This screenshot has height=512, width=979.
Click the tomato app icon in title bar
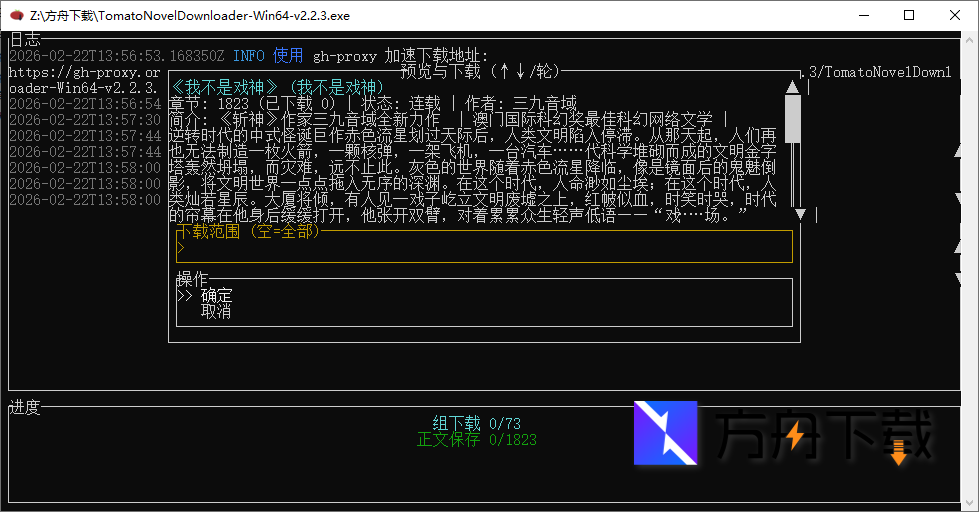click(x=15, y=15)
